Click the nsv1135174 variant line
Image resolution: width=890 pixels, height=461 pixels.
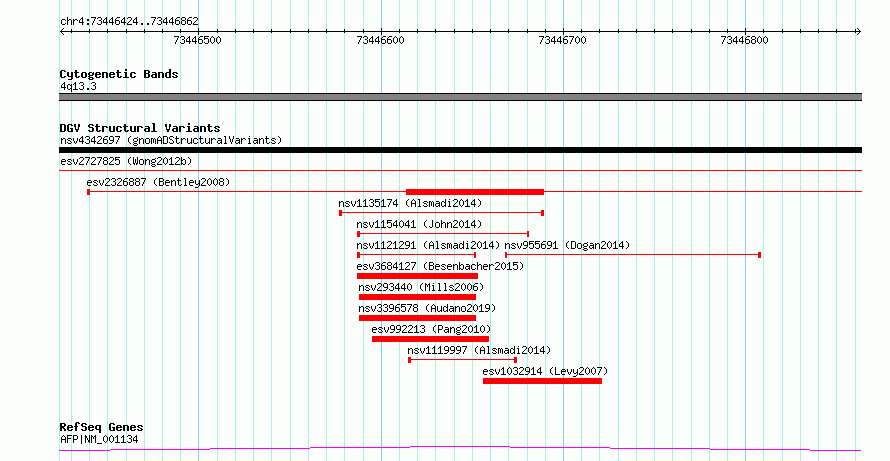coord(442,213)
